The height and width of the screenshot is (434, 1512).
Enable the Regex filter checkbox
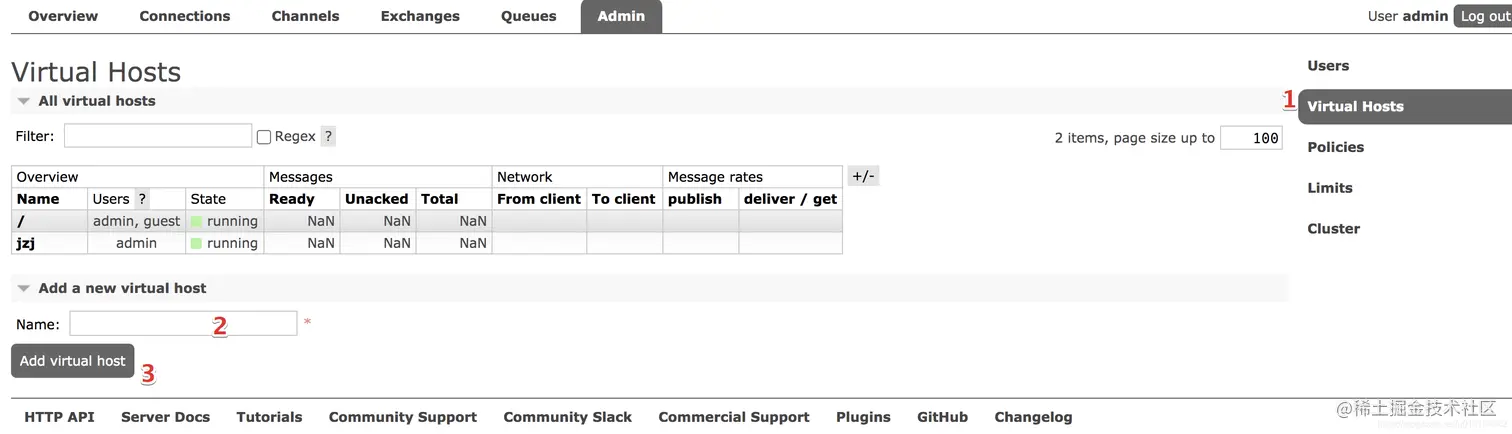pos(264,137)
